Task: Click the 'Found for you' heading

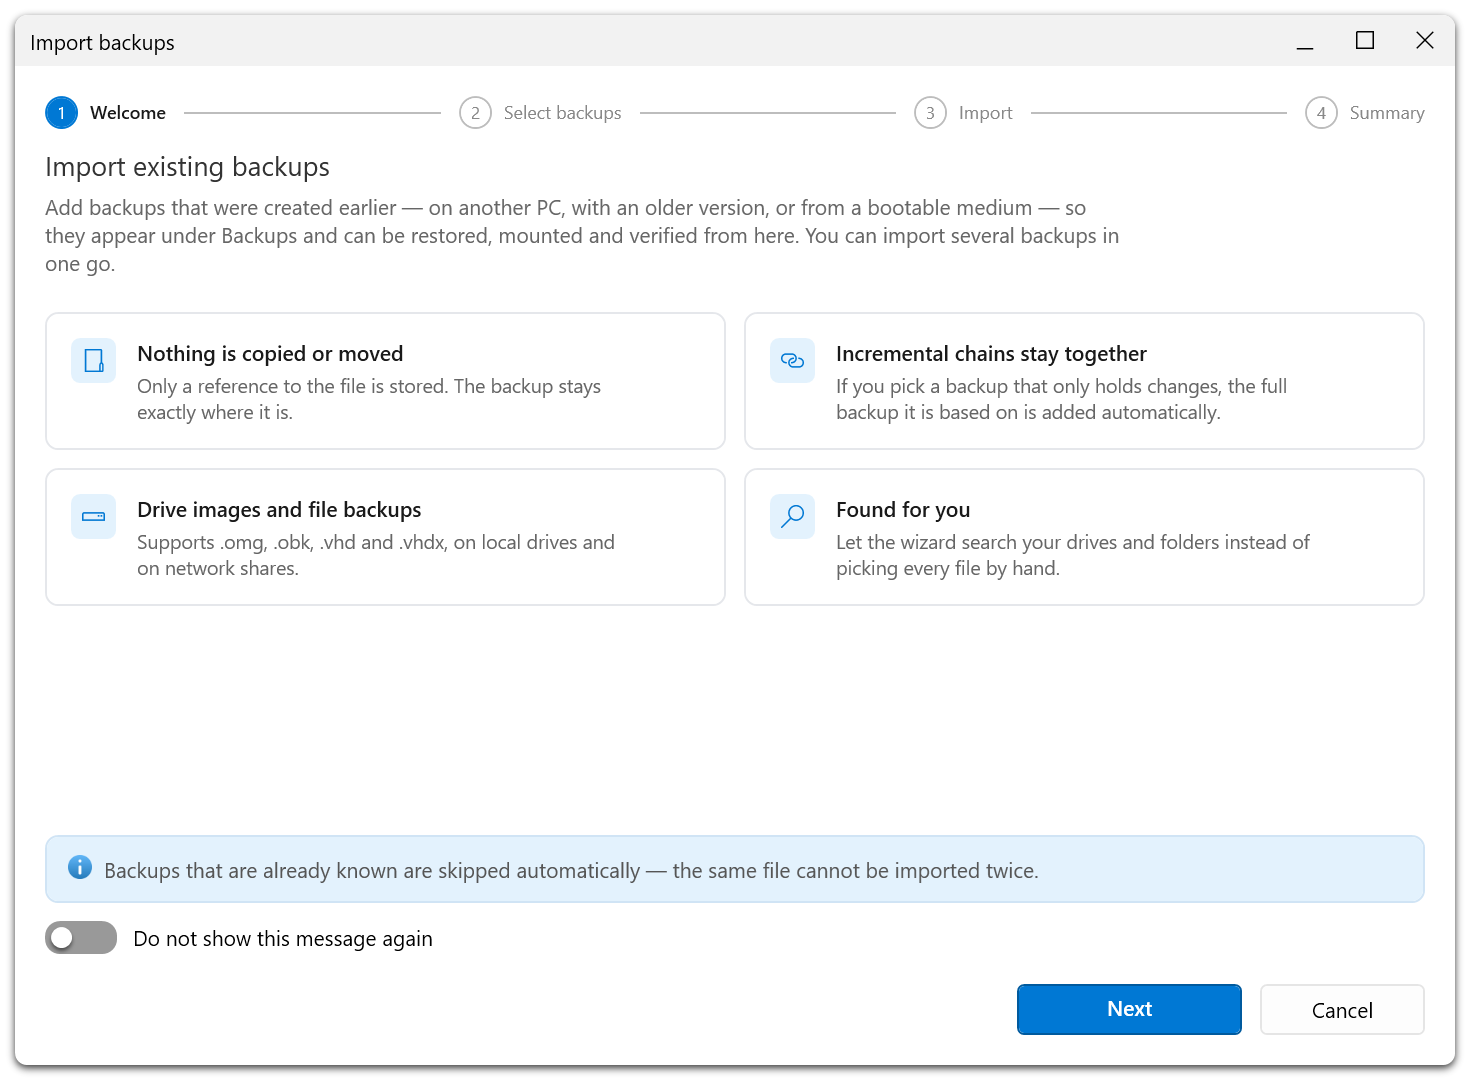Action: point(903,510)
